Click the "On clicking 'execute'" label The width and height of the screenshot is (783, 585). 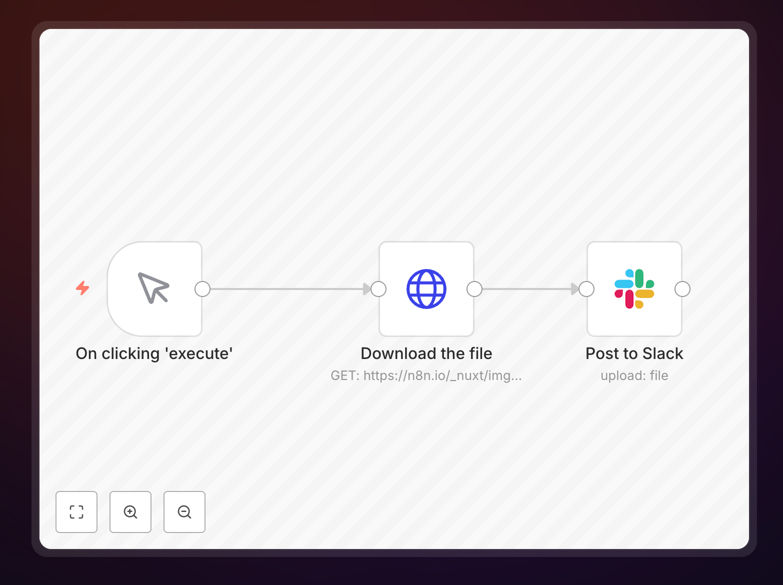click(154, 354)
